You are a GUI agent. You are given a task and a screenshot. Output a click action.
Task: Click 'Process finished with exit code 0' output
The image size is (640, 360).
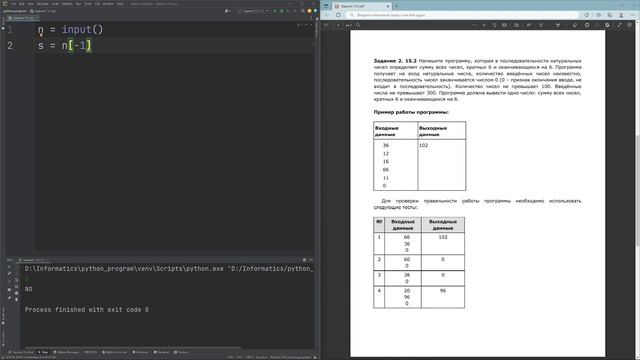pyautogui.click(x=87, y=310)
